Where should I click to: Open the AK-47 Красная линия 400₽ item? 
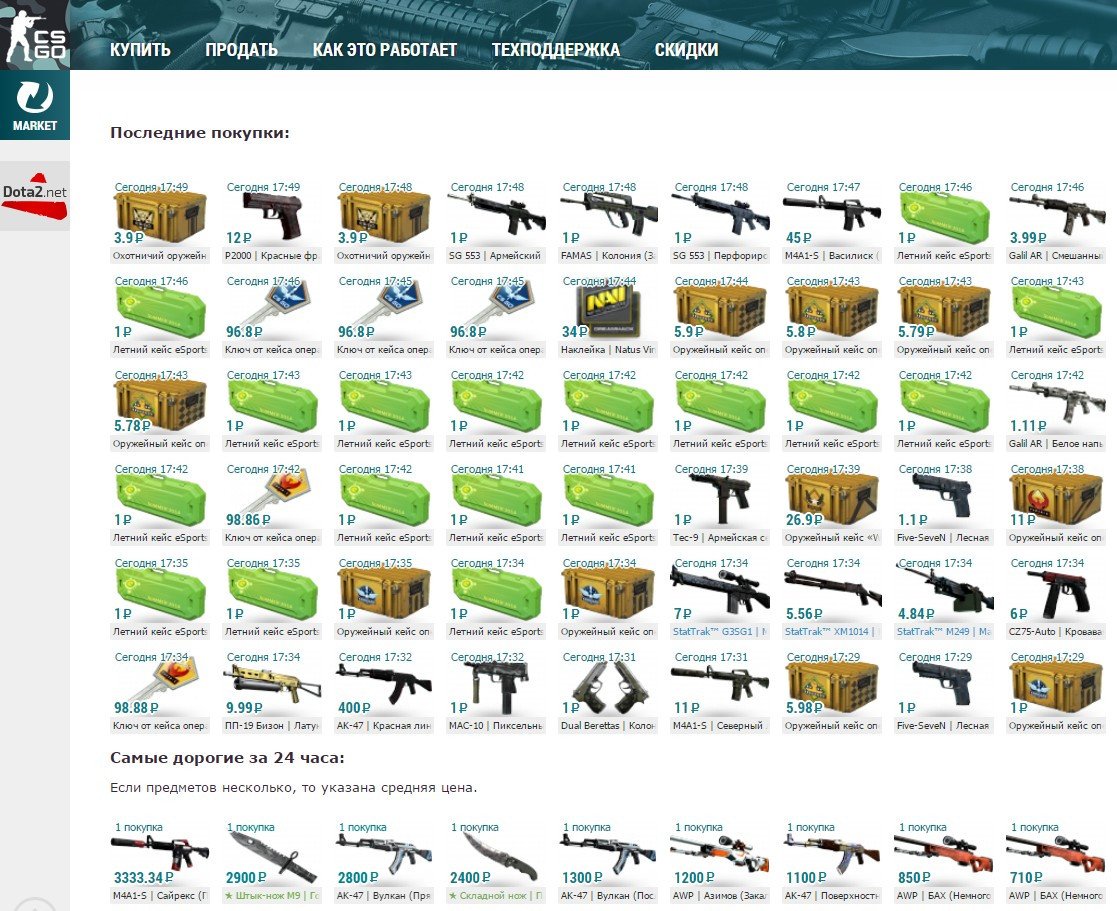coord(384,686)
